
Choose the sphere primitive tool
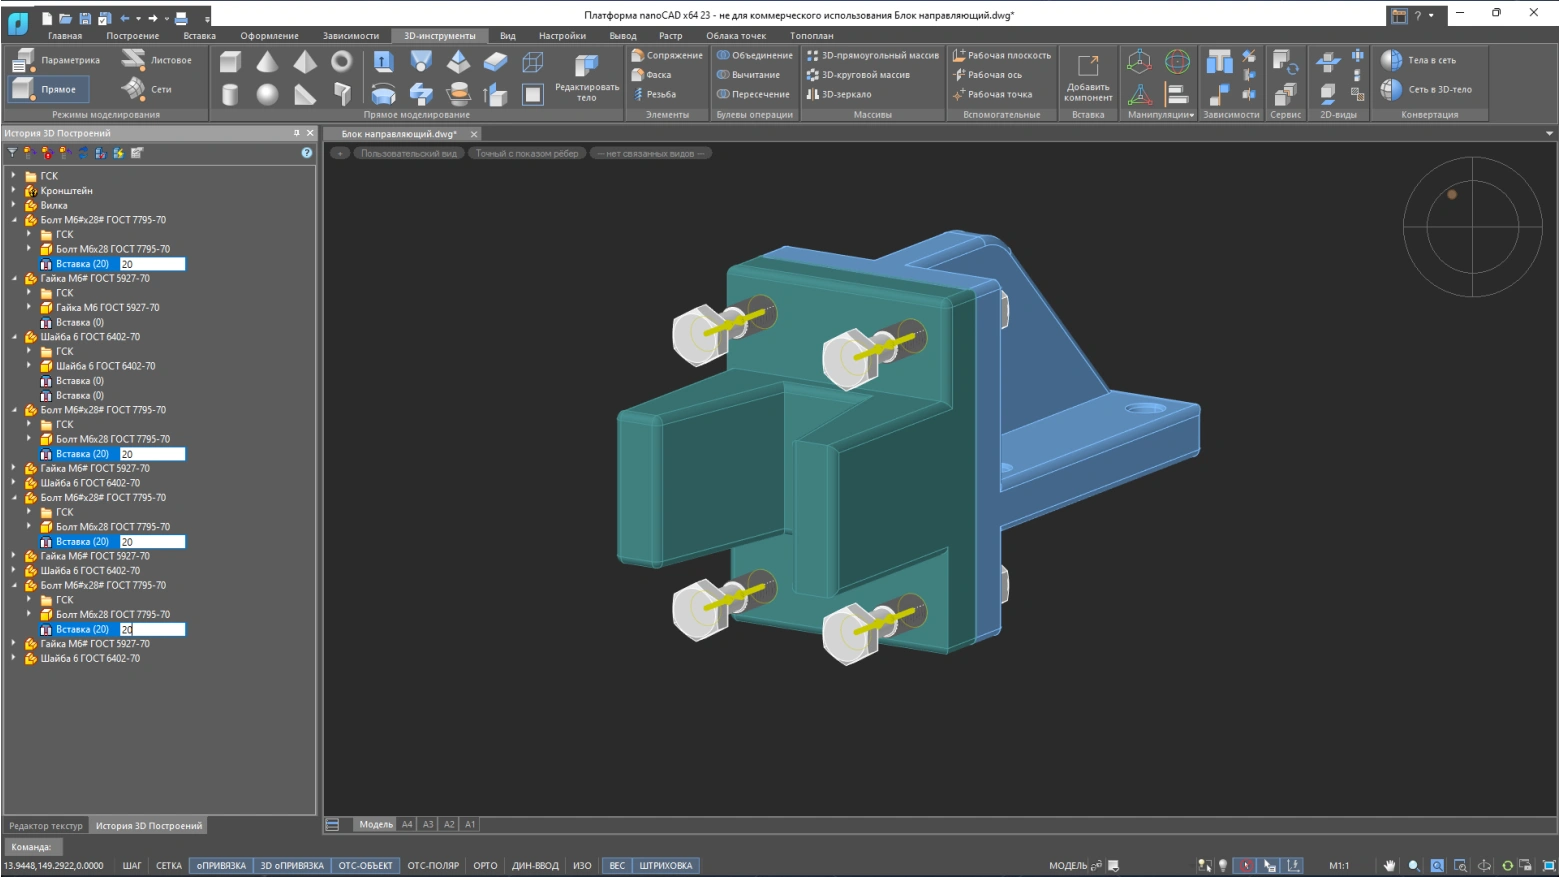[267, 94]
